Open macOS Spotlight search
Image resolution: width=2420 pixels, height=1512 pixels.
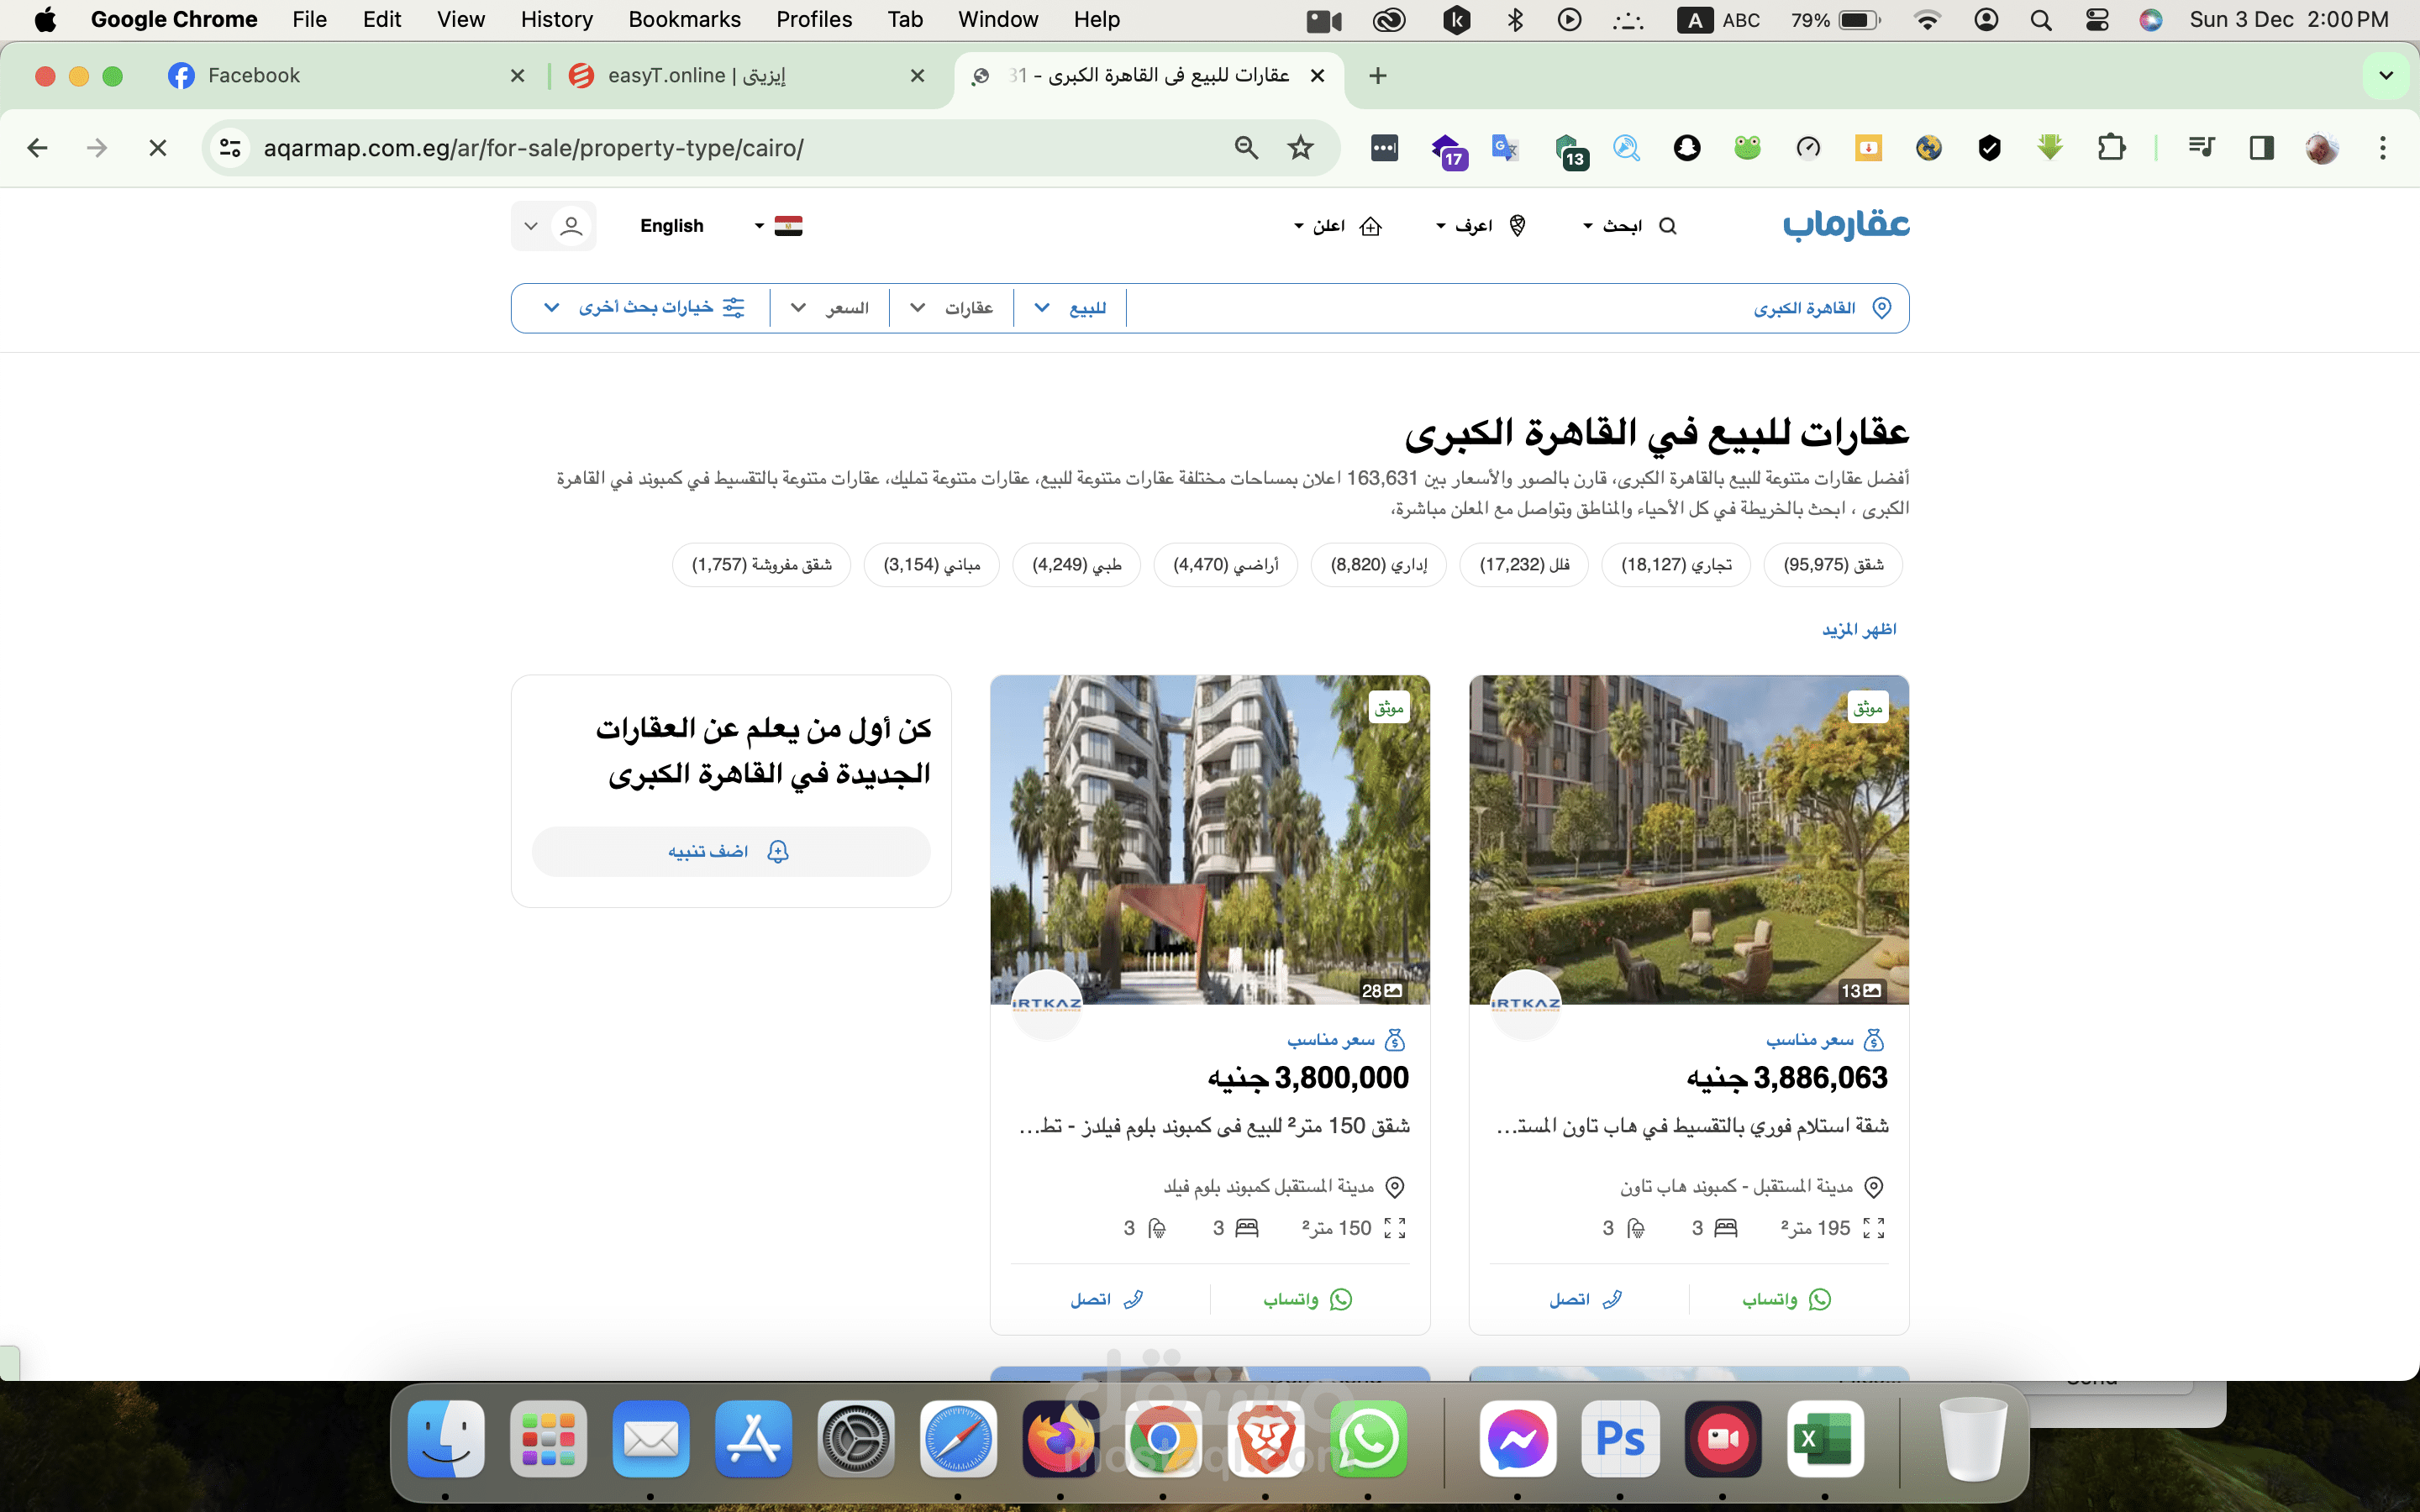[2041, 20]
